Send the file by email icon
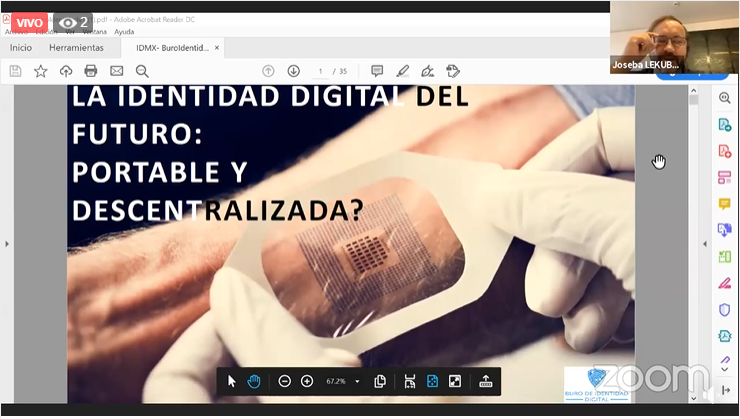This screenshot has width=740, height=419. click(x=117, y=71)
